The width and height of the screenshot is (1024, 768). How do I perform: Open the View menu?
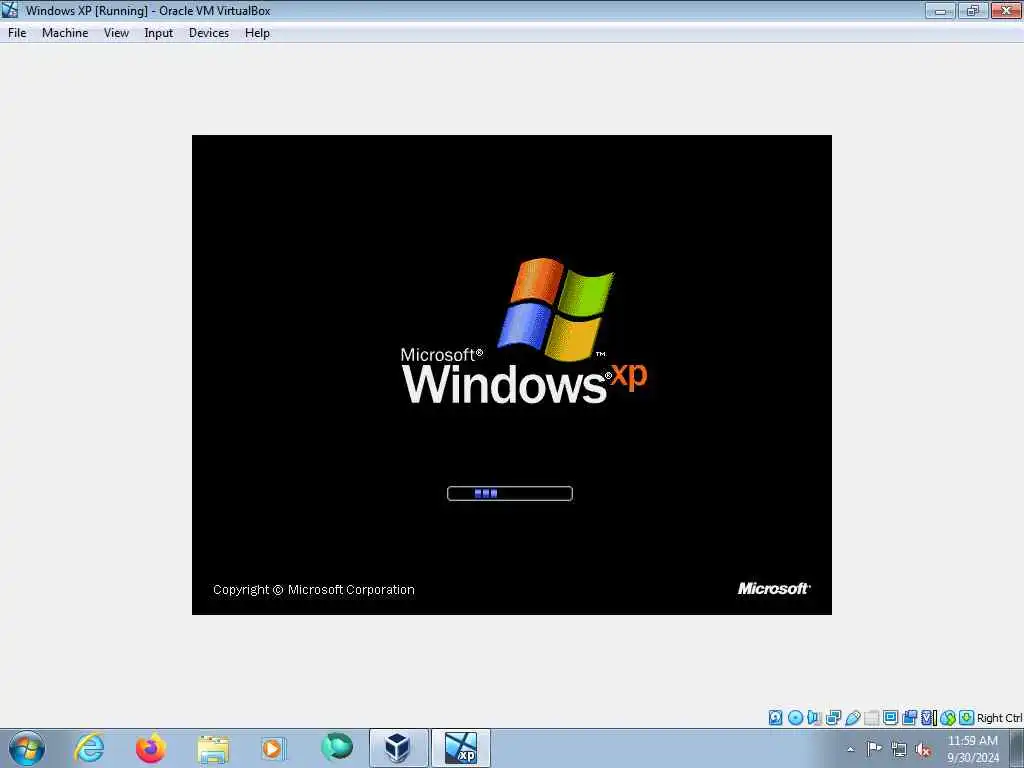click(116, 33)
